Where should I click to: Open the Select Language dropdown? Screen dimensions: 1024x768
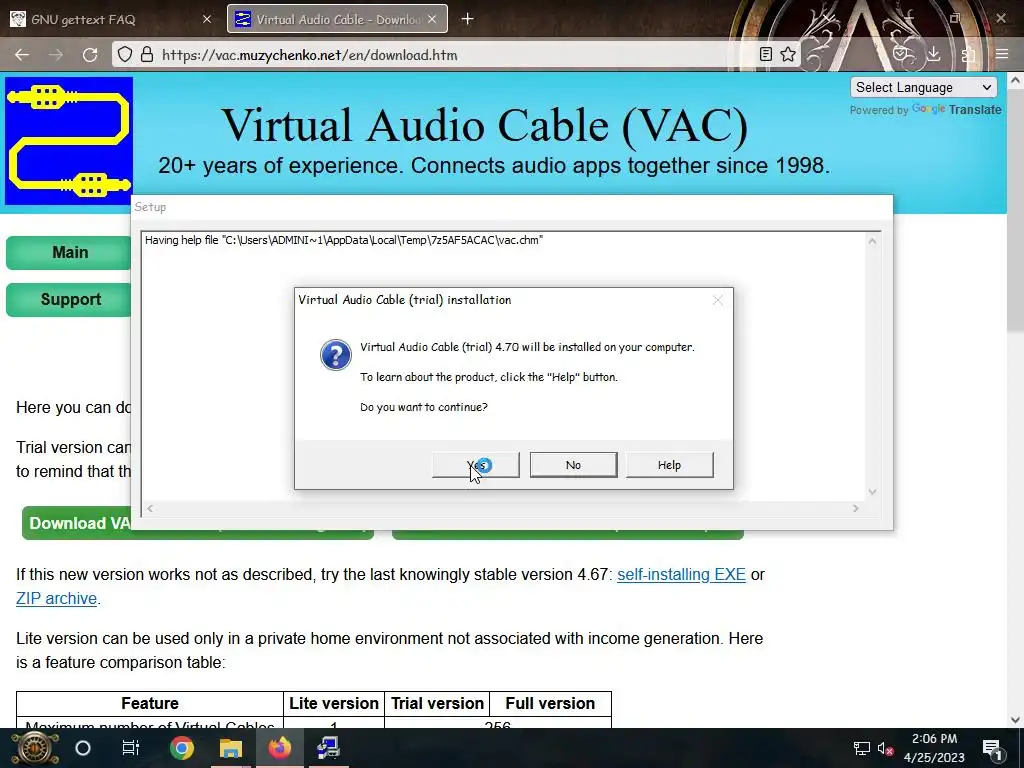[x=923, y=88]
